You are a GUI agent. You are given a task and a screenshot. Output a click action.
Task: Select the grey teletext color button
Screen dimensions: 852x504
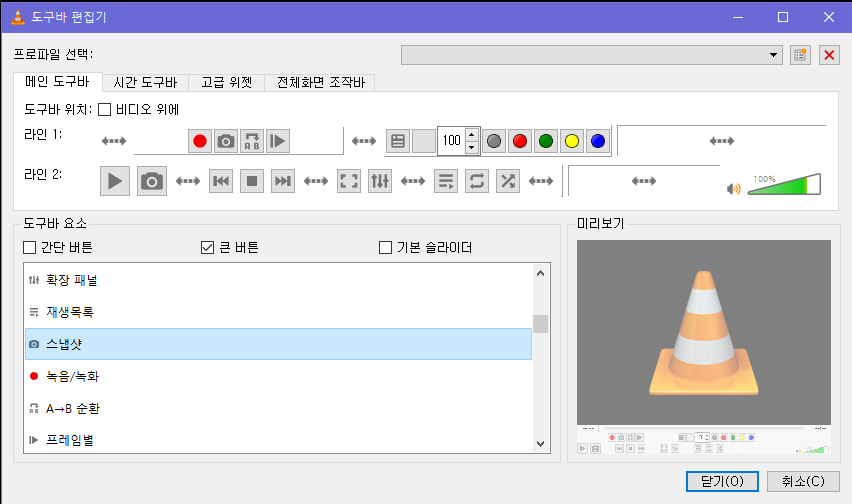[494, 141]
